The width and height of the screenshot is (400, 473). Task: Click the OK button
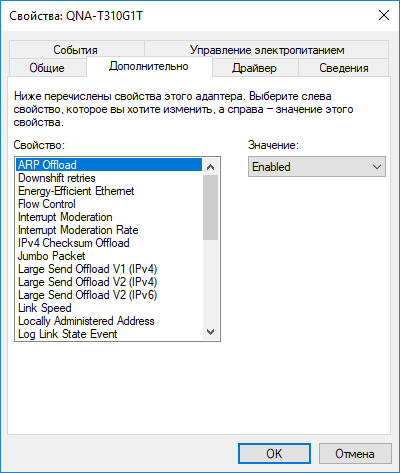(x=274, y=453)
